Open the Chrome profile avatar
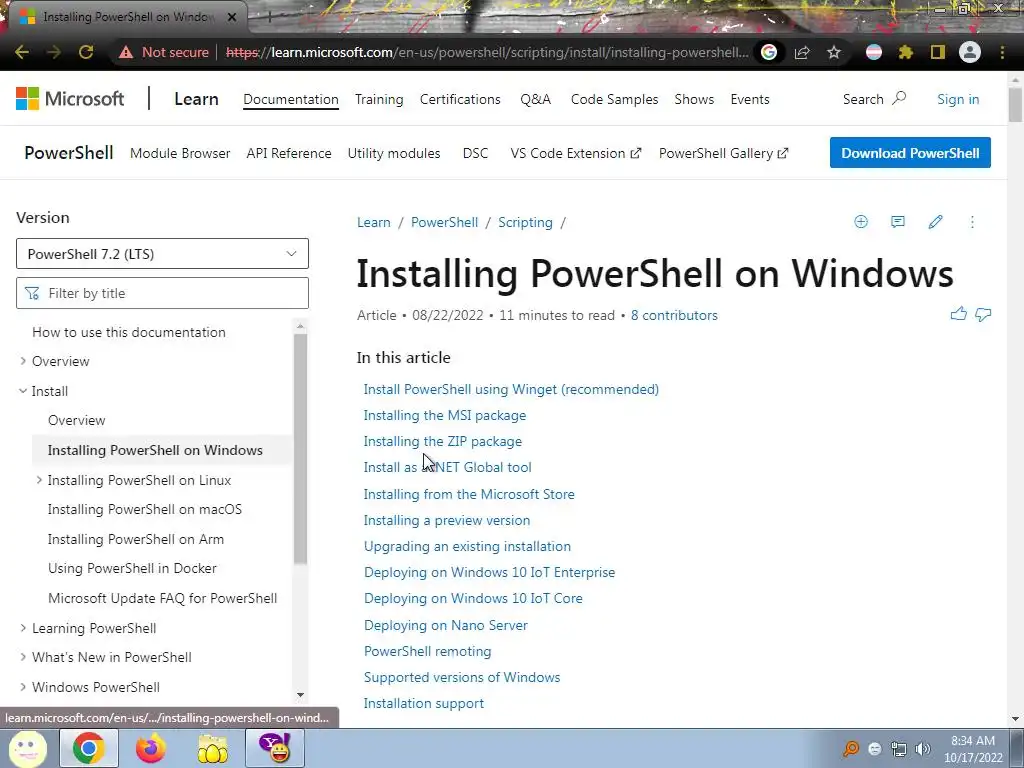Viewport: 1024px width, 768px height. (970, 52)
